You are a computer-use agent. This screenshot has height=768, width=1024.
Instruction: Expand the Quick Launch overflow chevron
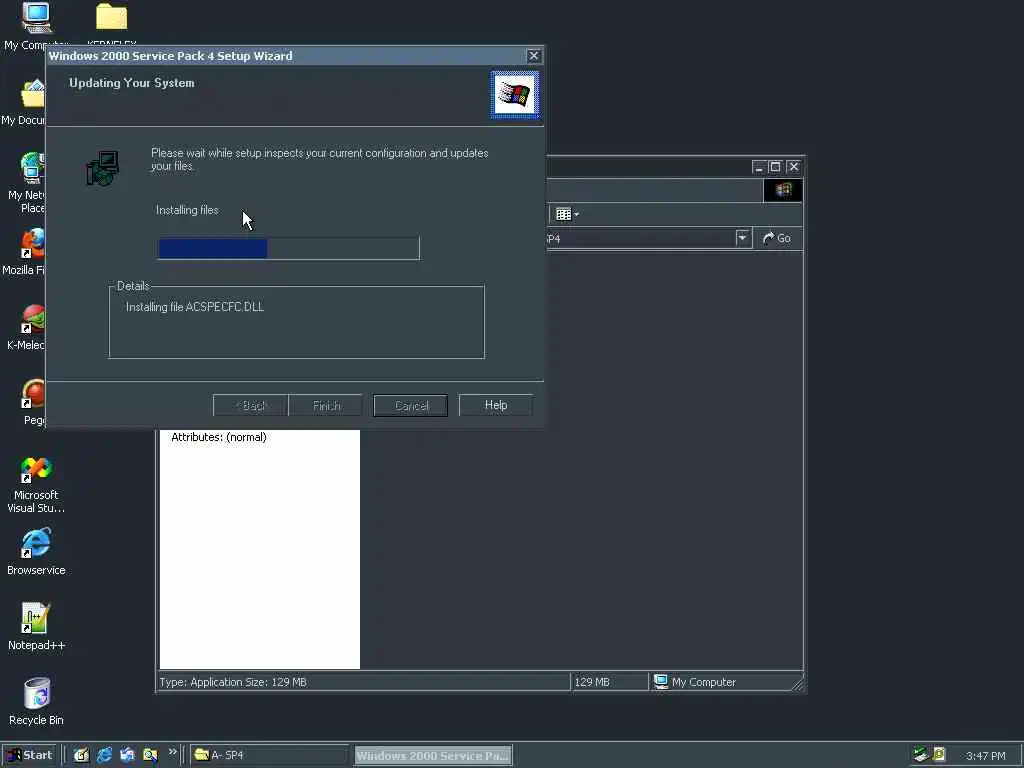(x=172, y=752)
